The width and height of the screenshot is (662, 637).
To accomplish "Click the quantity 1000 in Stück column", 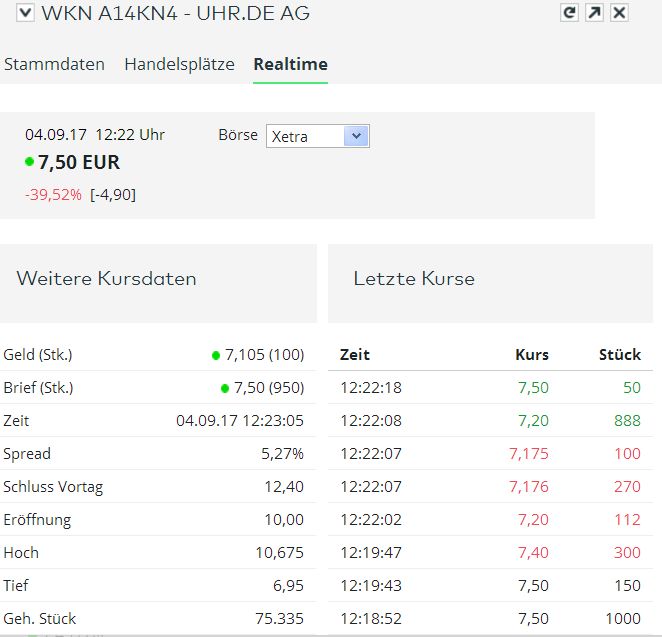I will point(623,618).
